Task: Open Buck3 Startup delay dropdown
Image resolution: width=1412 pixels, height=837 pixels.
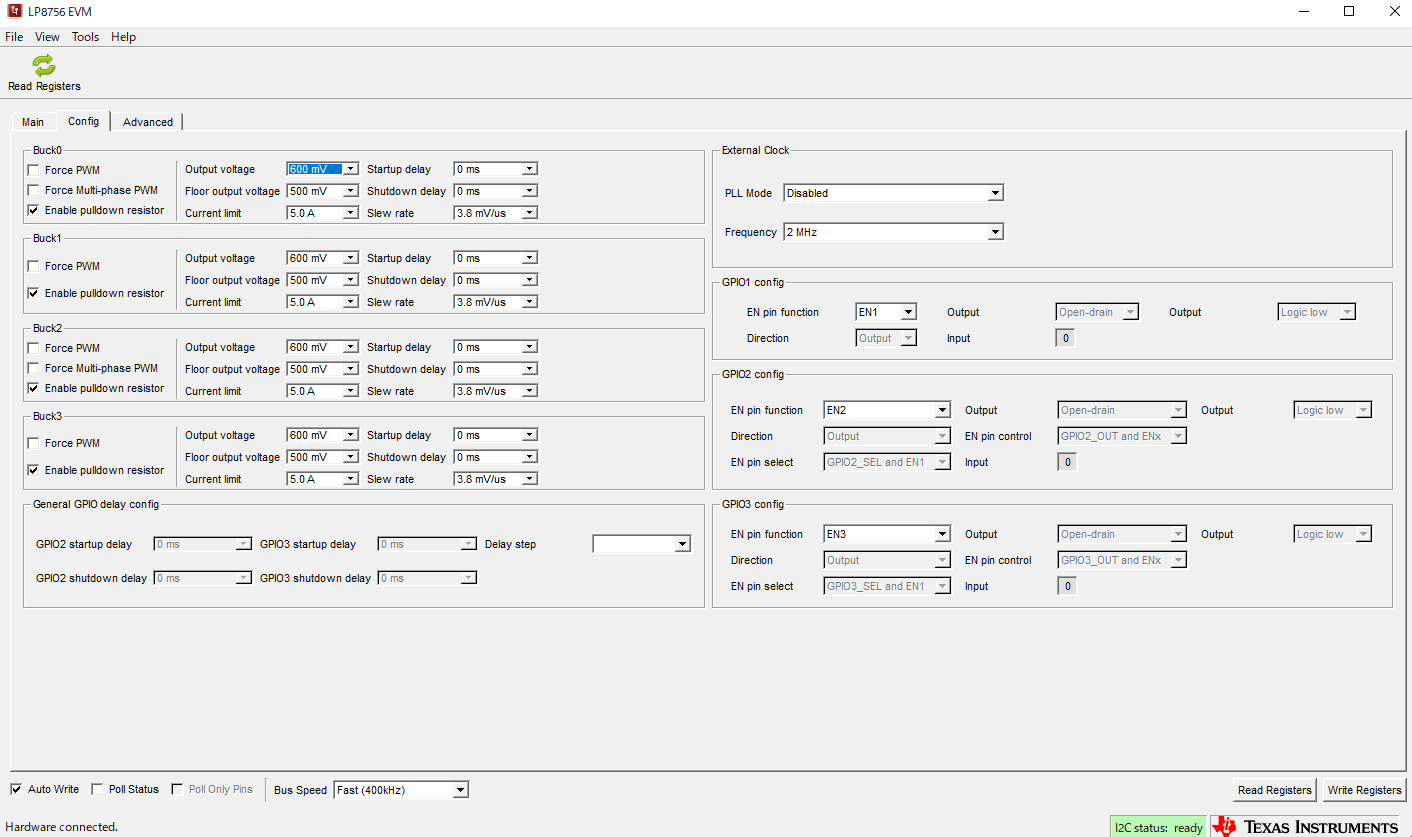Action: coord(496,435)
